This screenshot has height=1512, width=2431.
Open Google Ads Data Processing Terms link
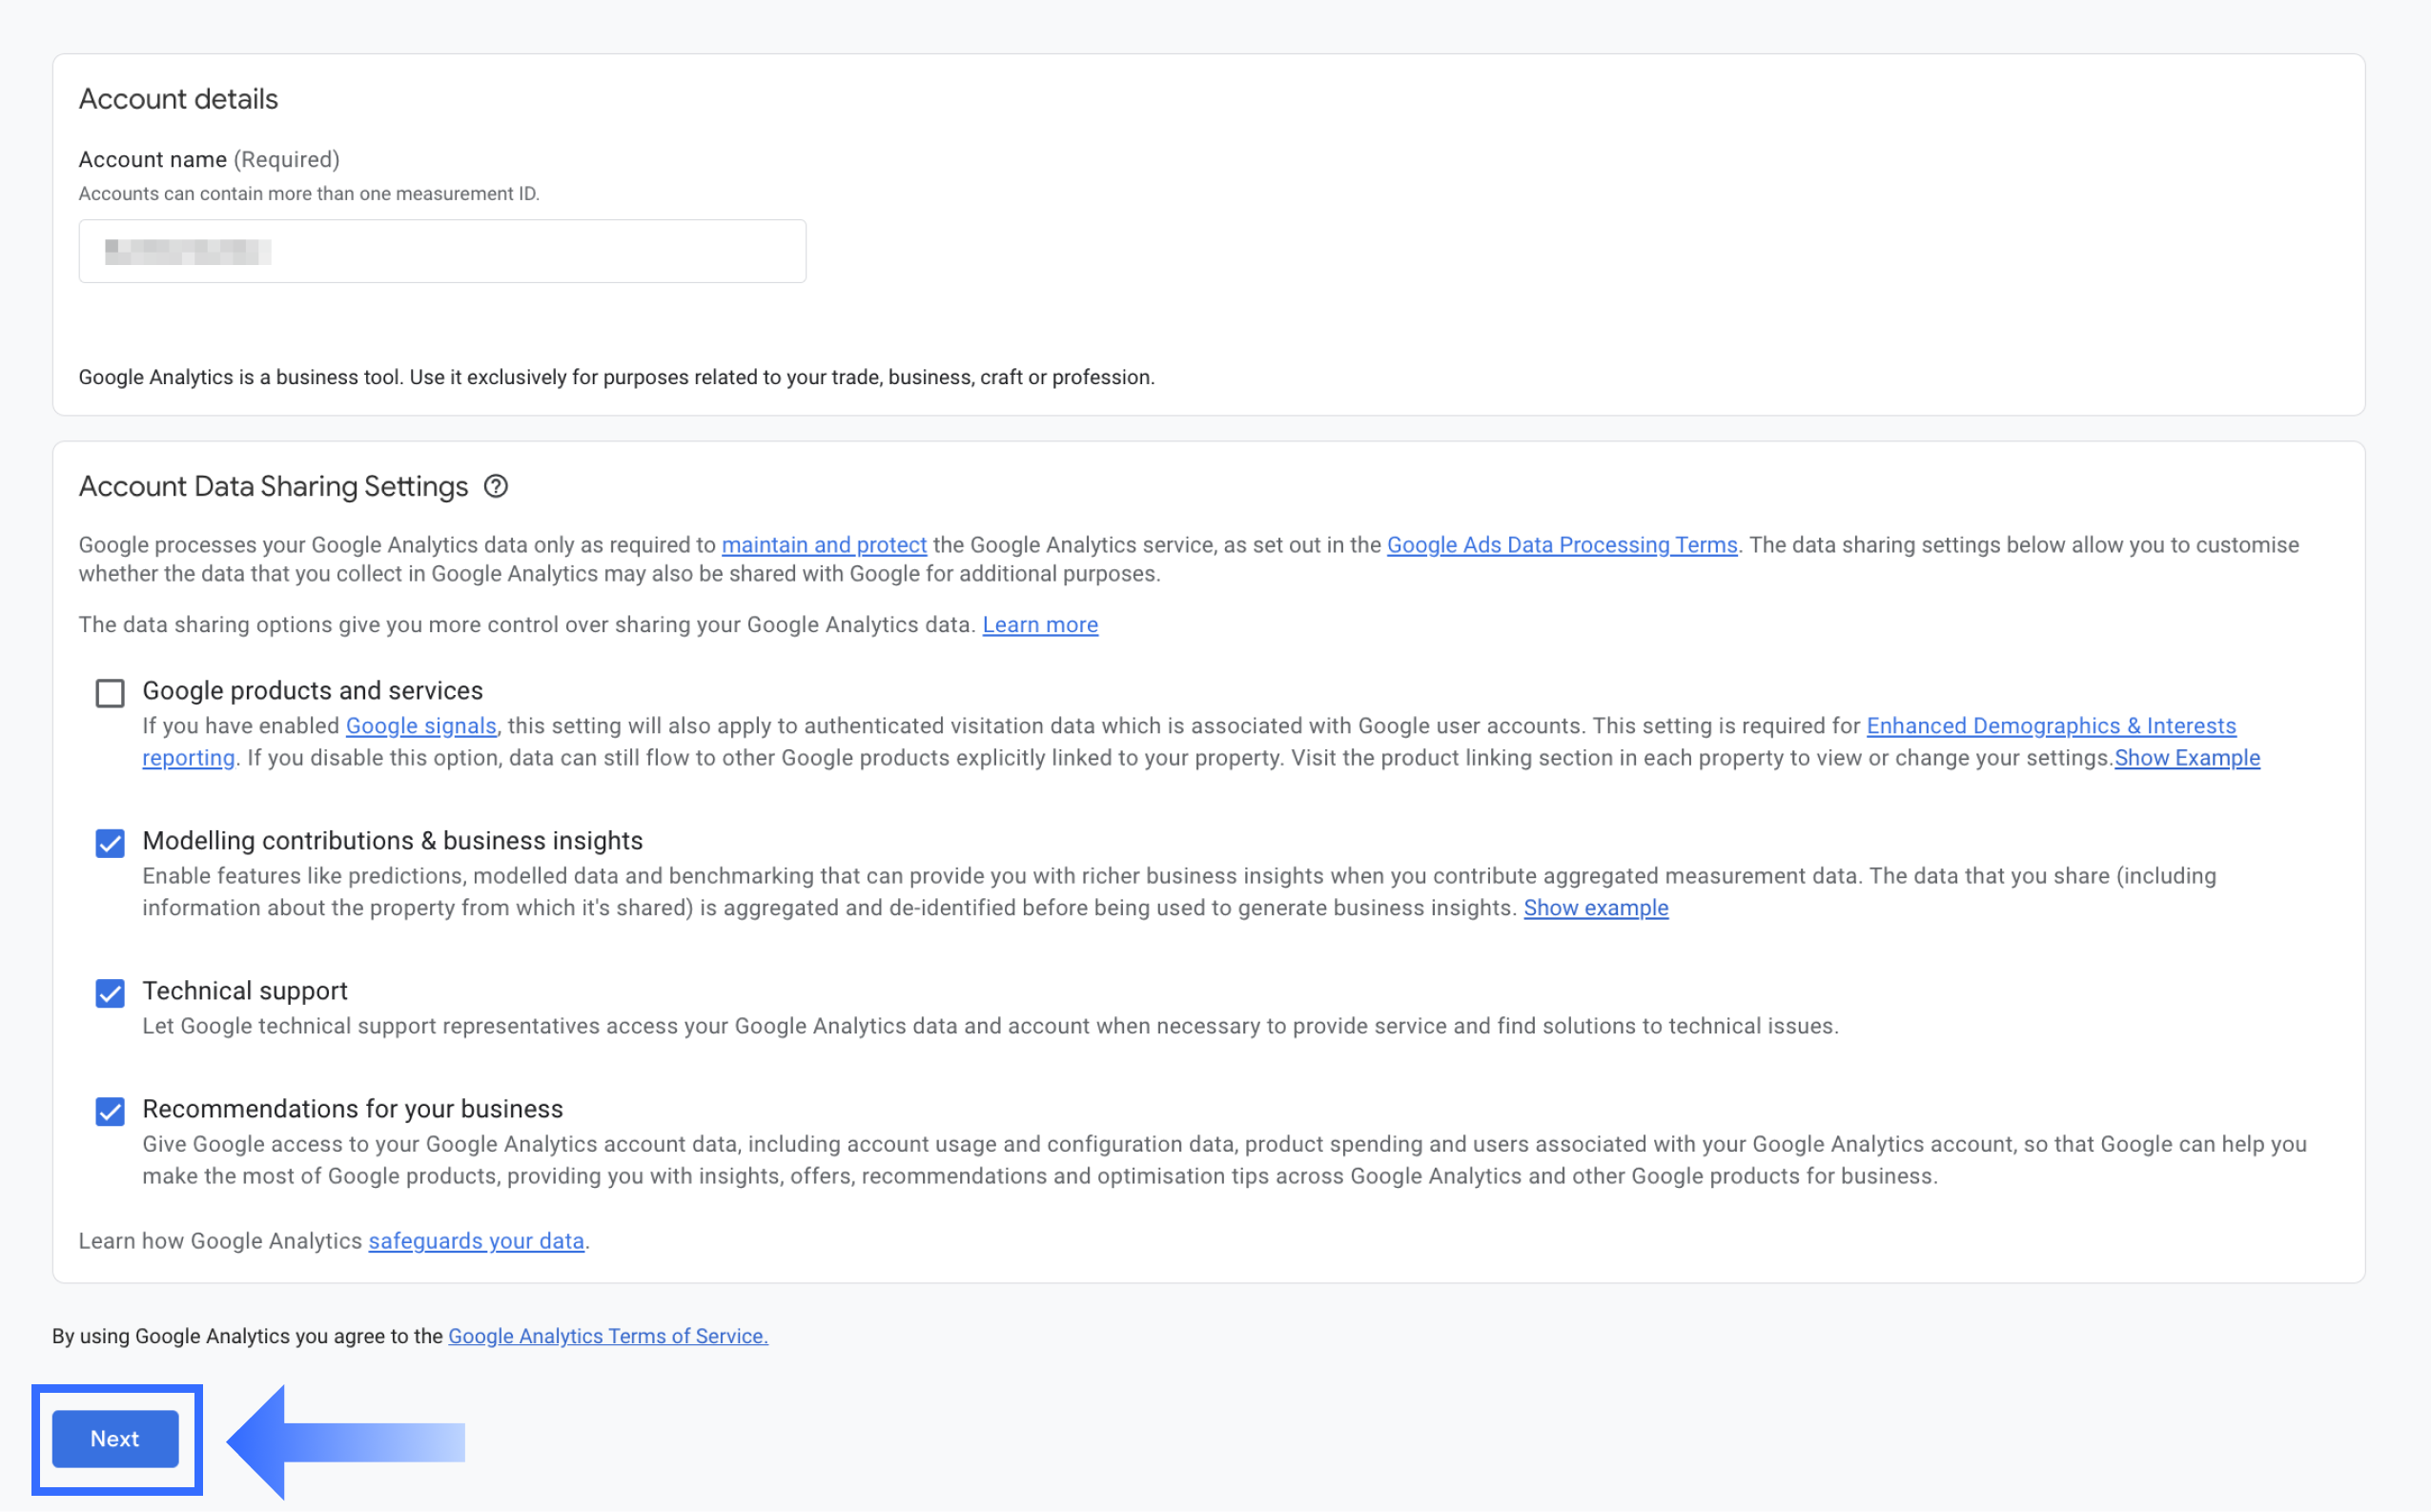point(1561,545)
